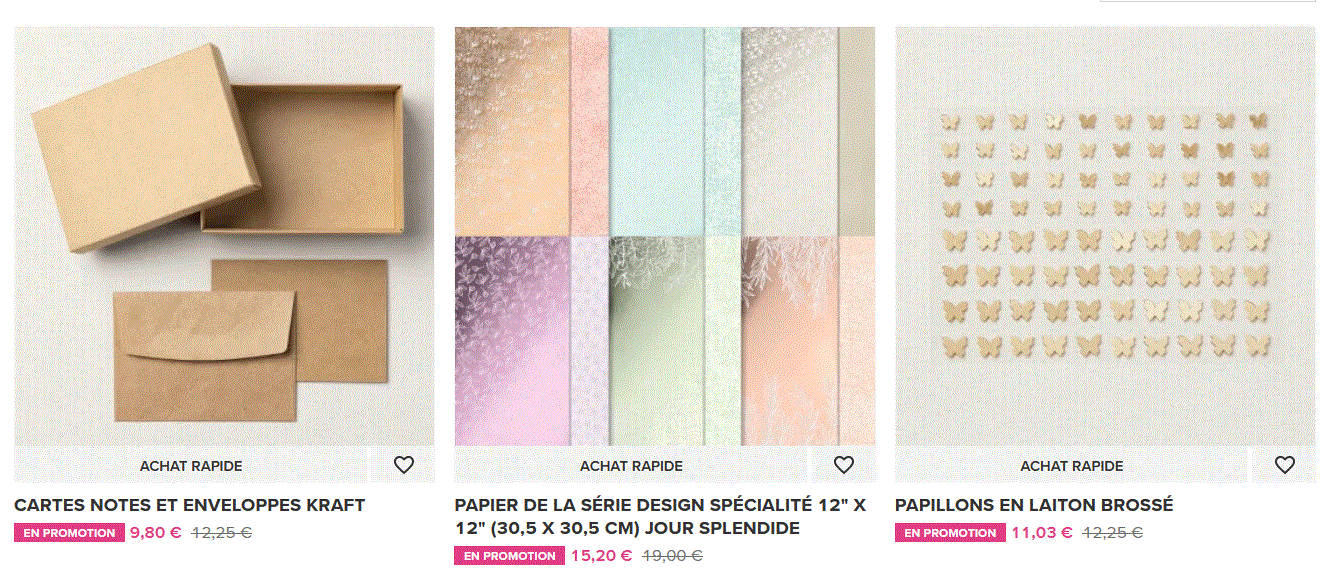Click the 15,20 € sale price
1329x576 pixels.
[x=601, y=556]
